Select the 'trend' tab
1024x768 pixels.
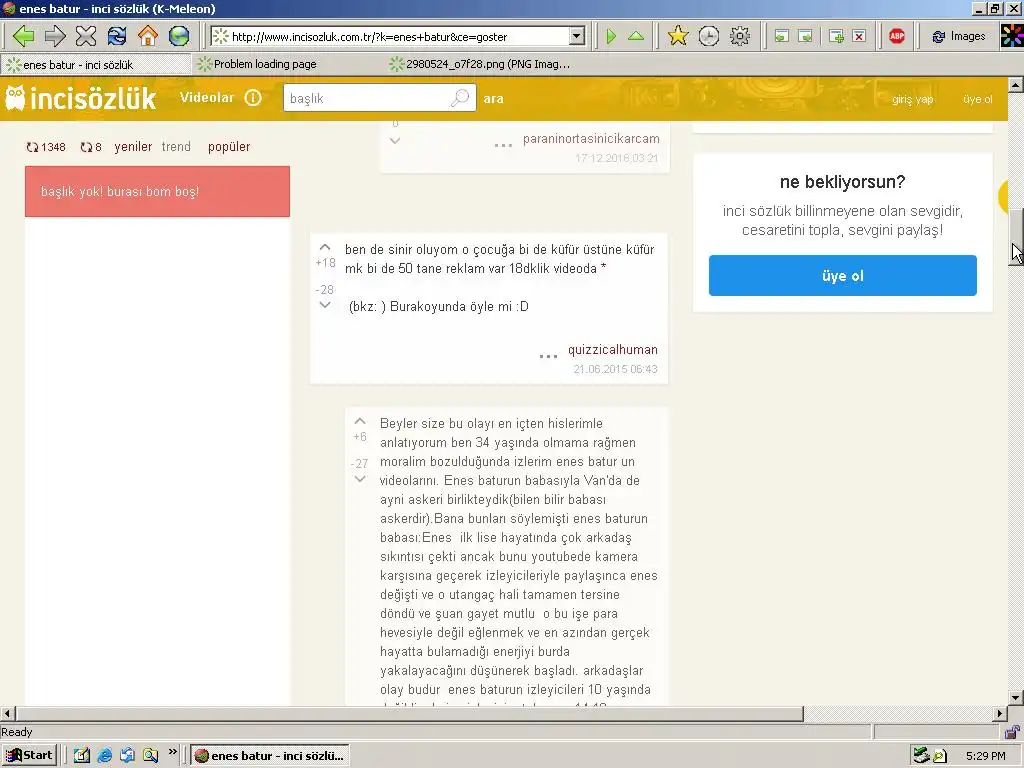[x=176, y=147]
